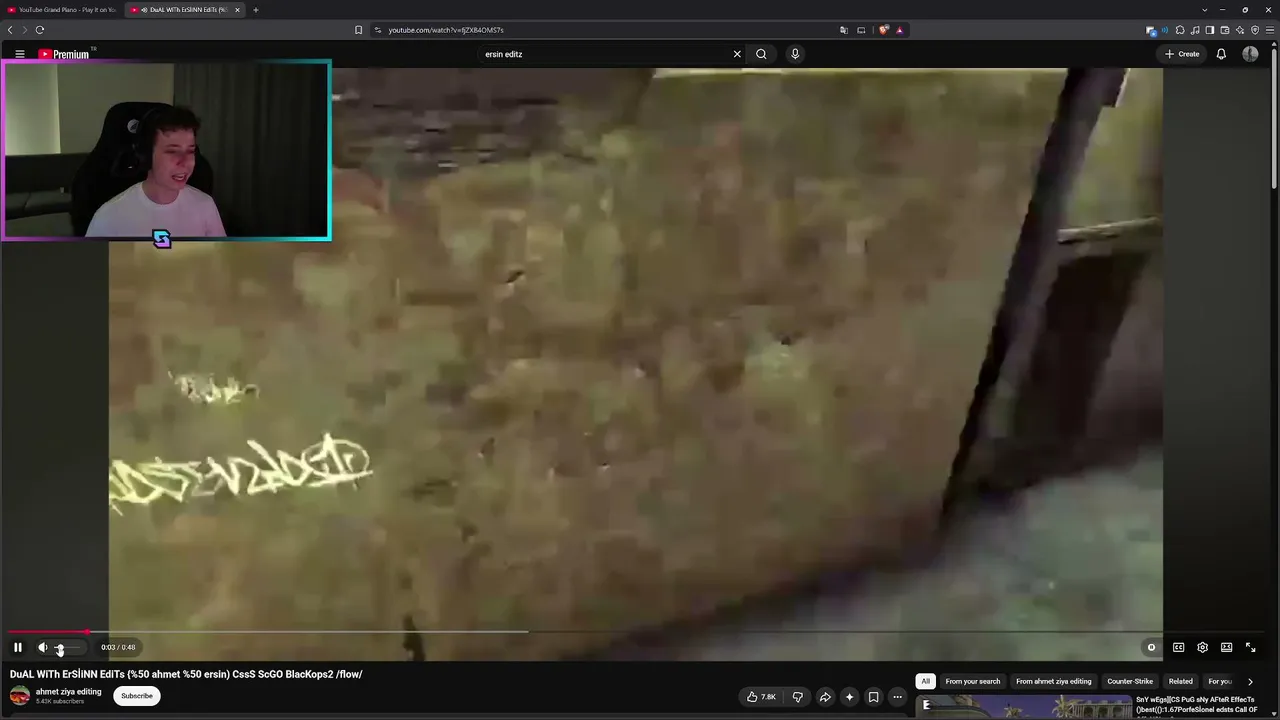This screenshot has height=720, width=1280.
Task: Go back in browser history
Action: tap(10, 30)
